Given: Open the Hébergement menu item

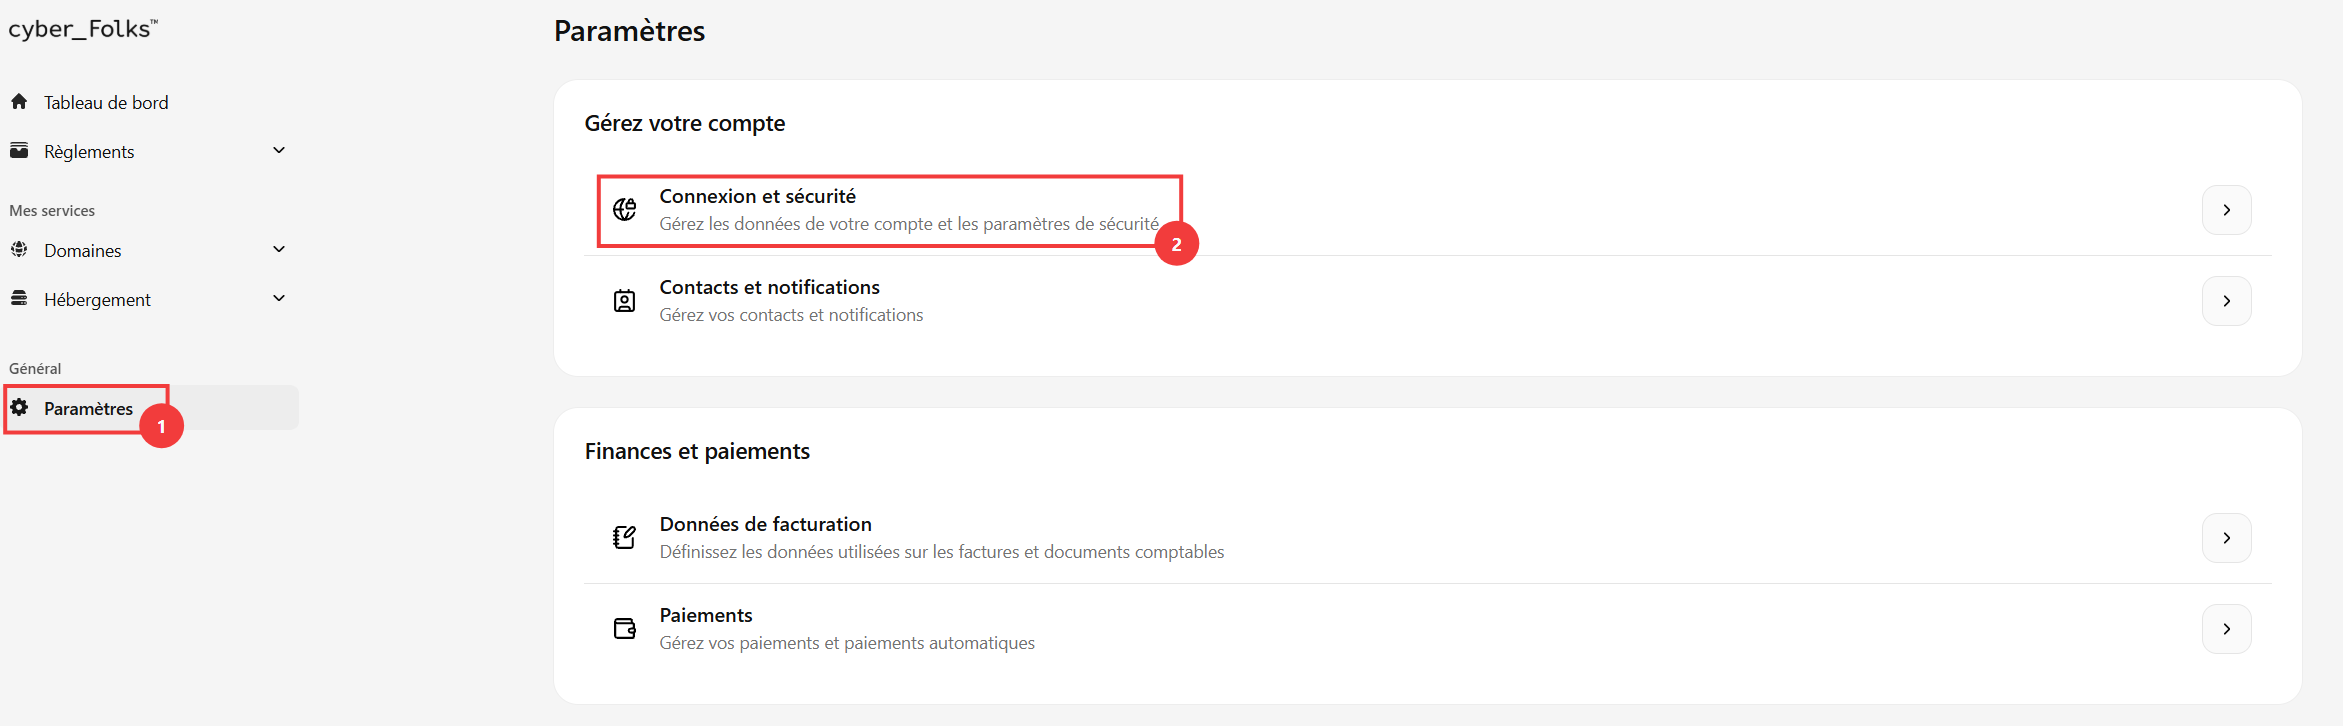Looking at the screenshot, I should pyautogui.click(x=97, y=299).
